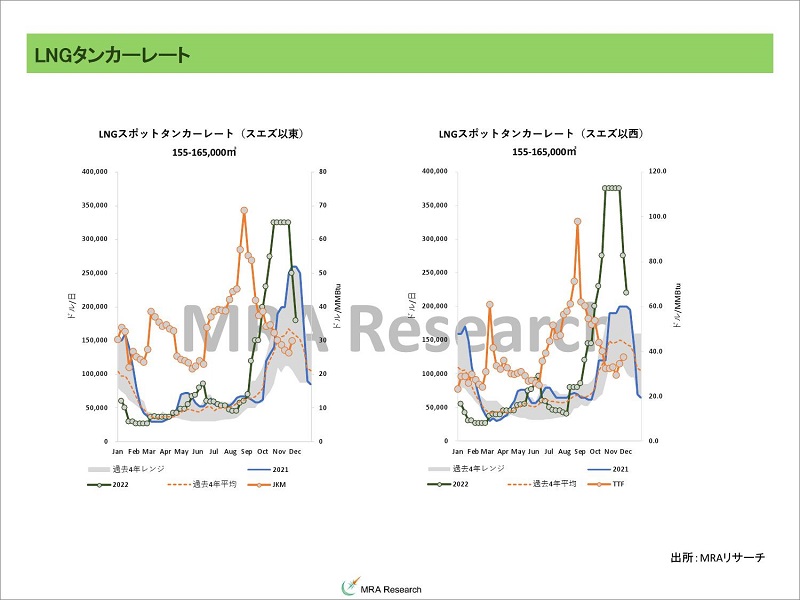The image size is (800, 600).
Task: Select the 過去4年平均 dashed legend in Suez-West chart
Action: point(519,485)
